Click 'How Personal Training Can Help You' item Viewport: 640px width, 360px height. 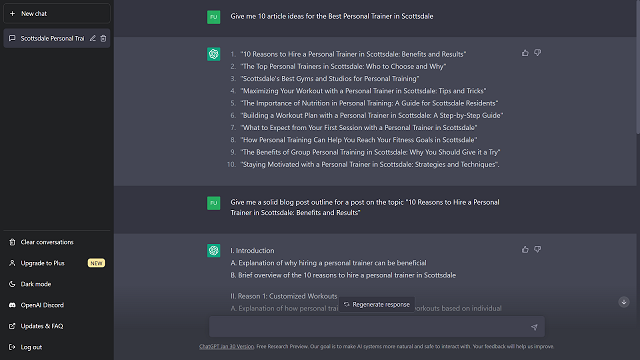pyautogui.click(x=359, y=140)
